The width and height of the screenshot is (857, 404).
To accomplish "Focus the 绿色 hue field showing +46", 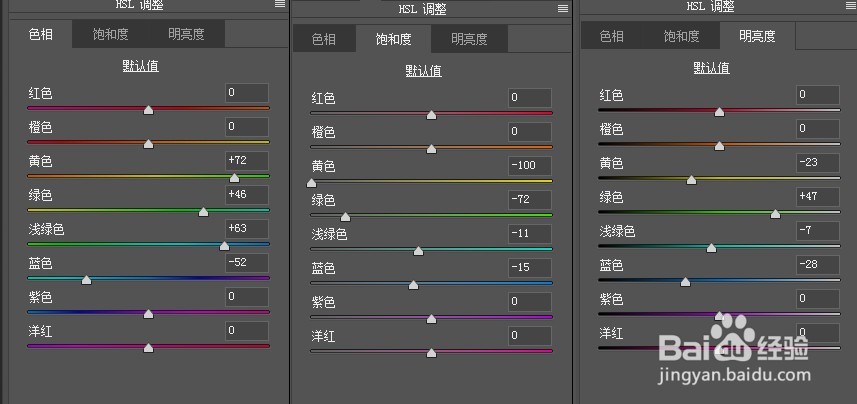I will [246, 195].
